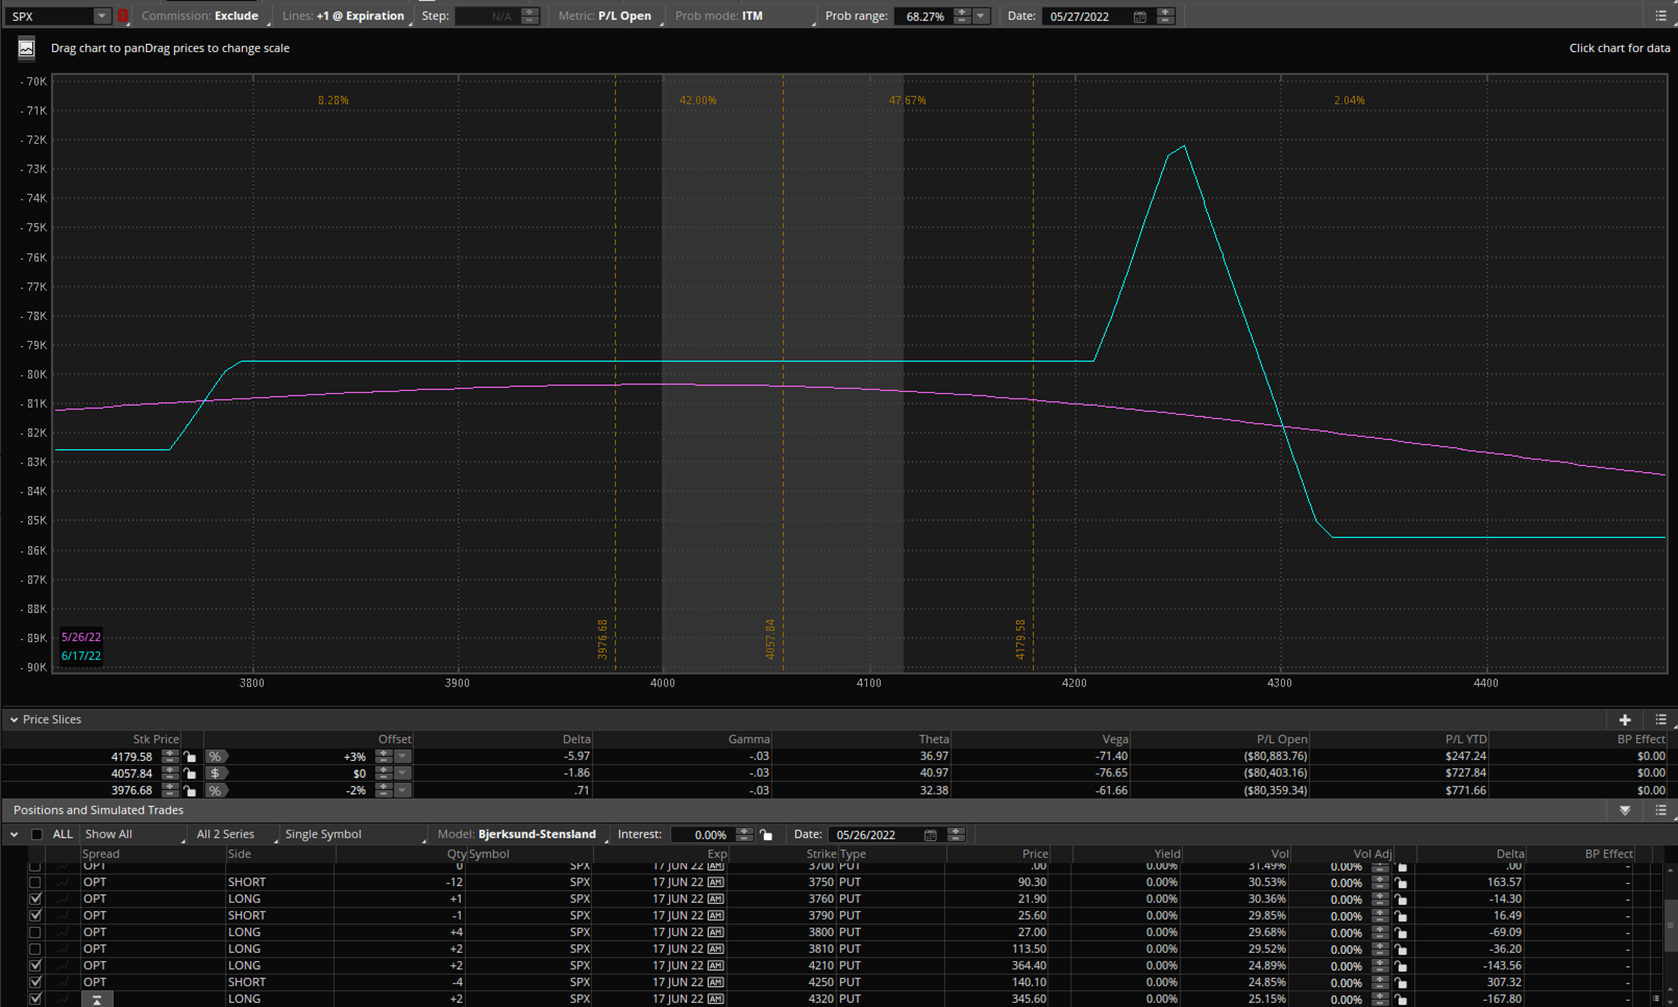
Task: Collapse the Price Slices section
Action: coord(14,720)
